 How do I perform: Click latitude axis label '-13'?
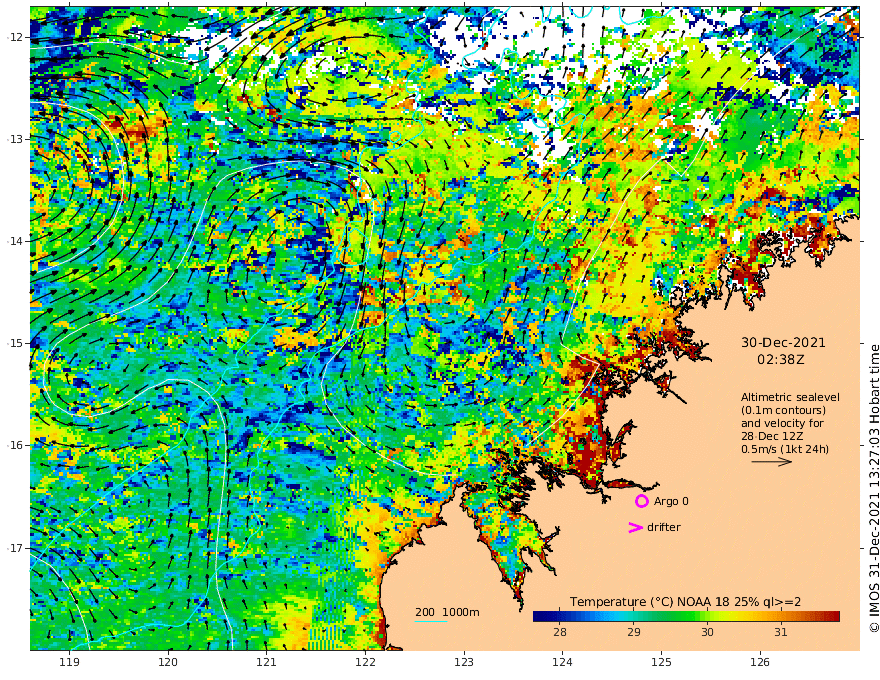15,139
